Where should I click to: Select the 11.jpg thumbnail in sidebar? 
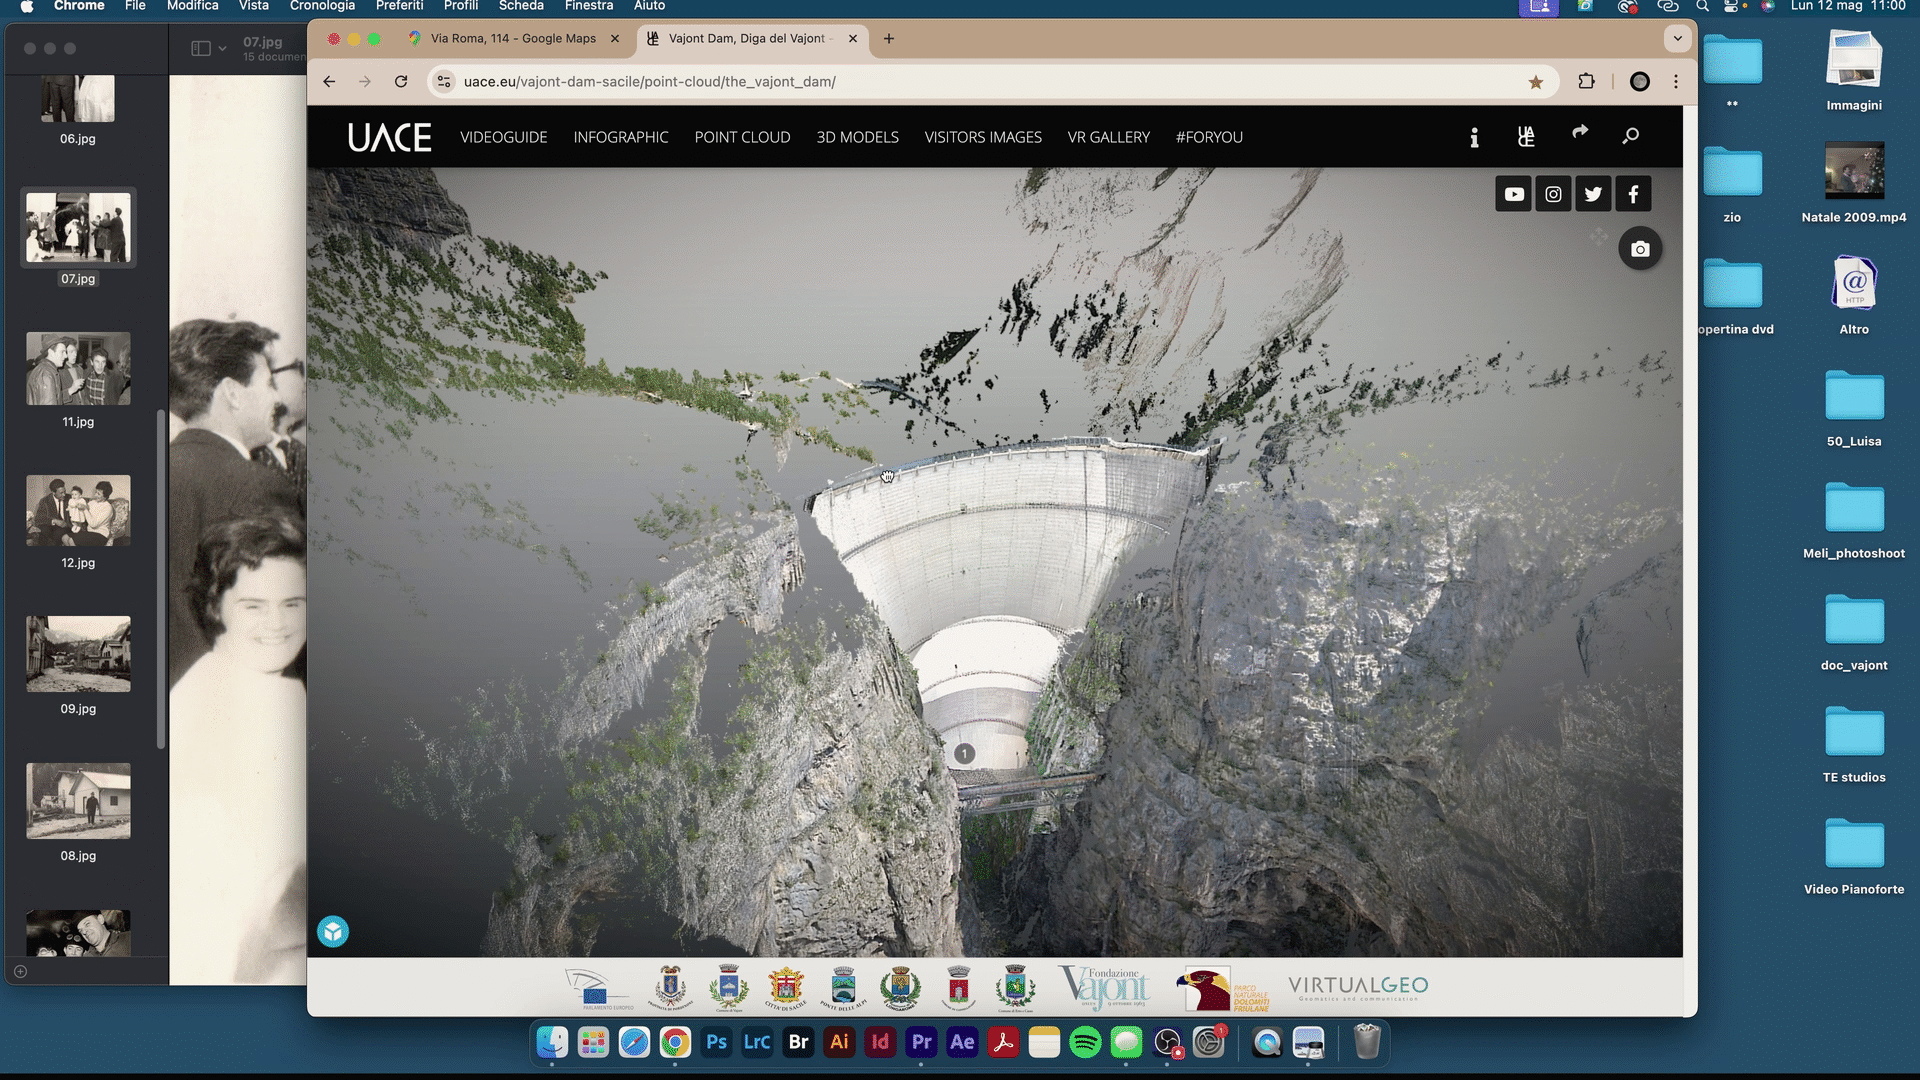click(78, 369)
